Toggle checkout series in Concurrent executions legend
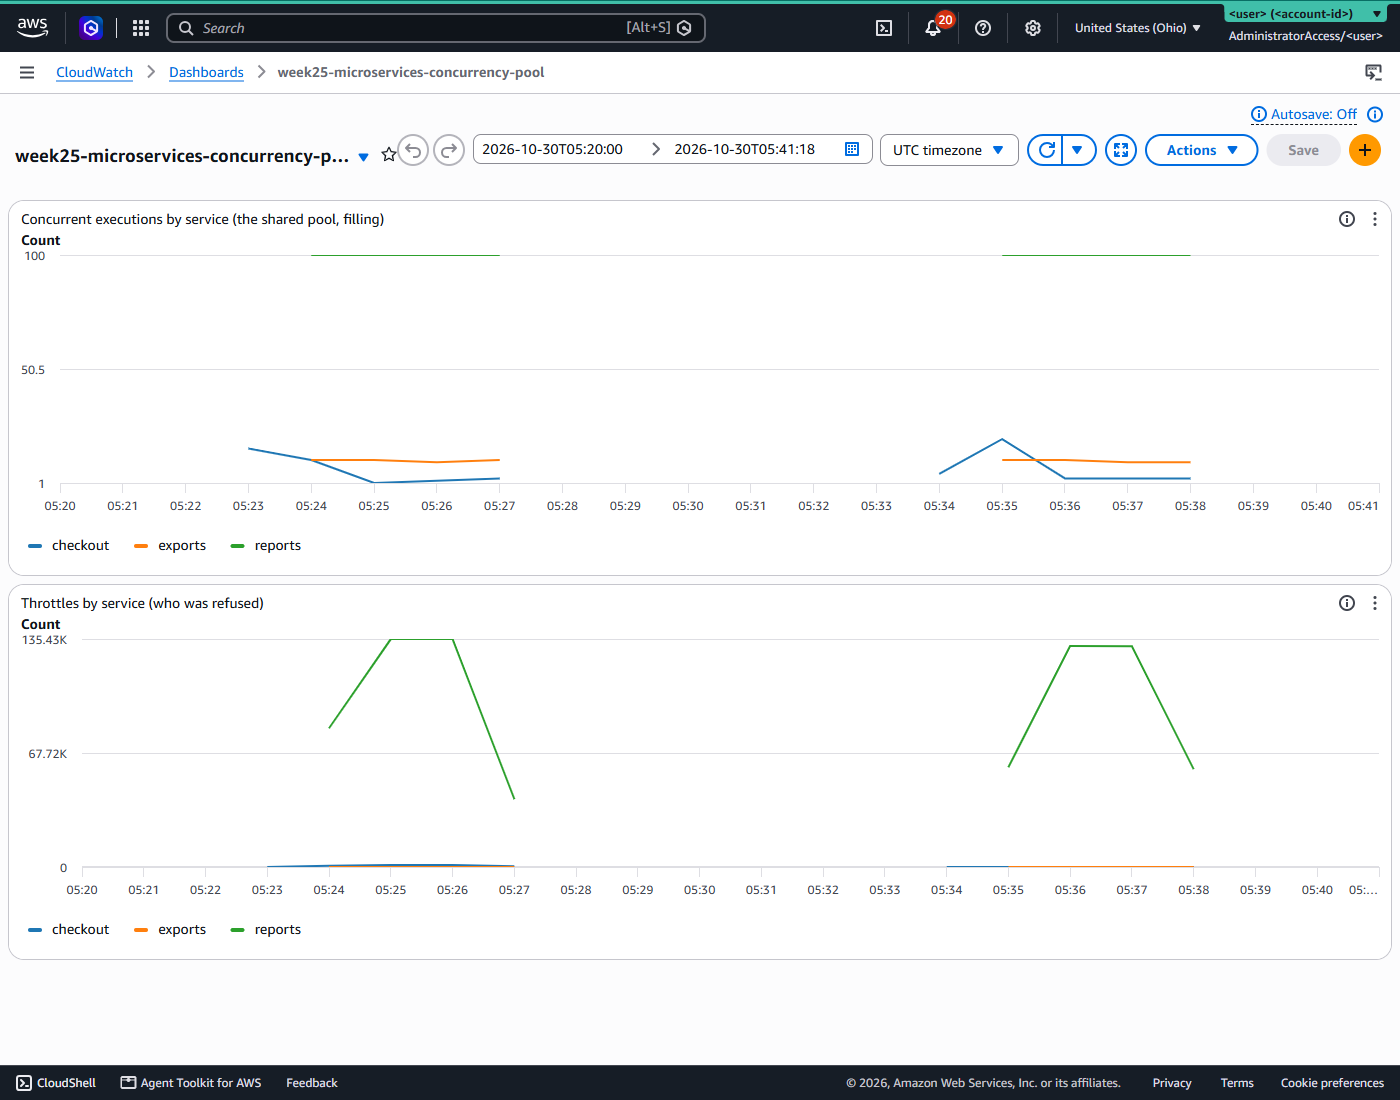 click(69, 545)
